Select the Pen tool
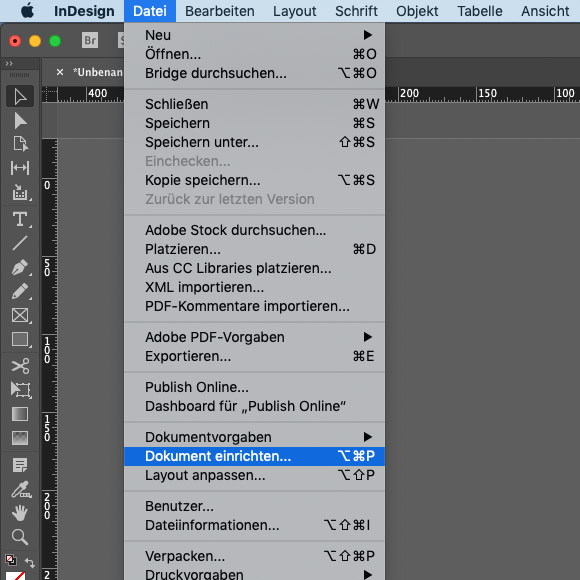 coord(20,267)
